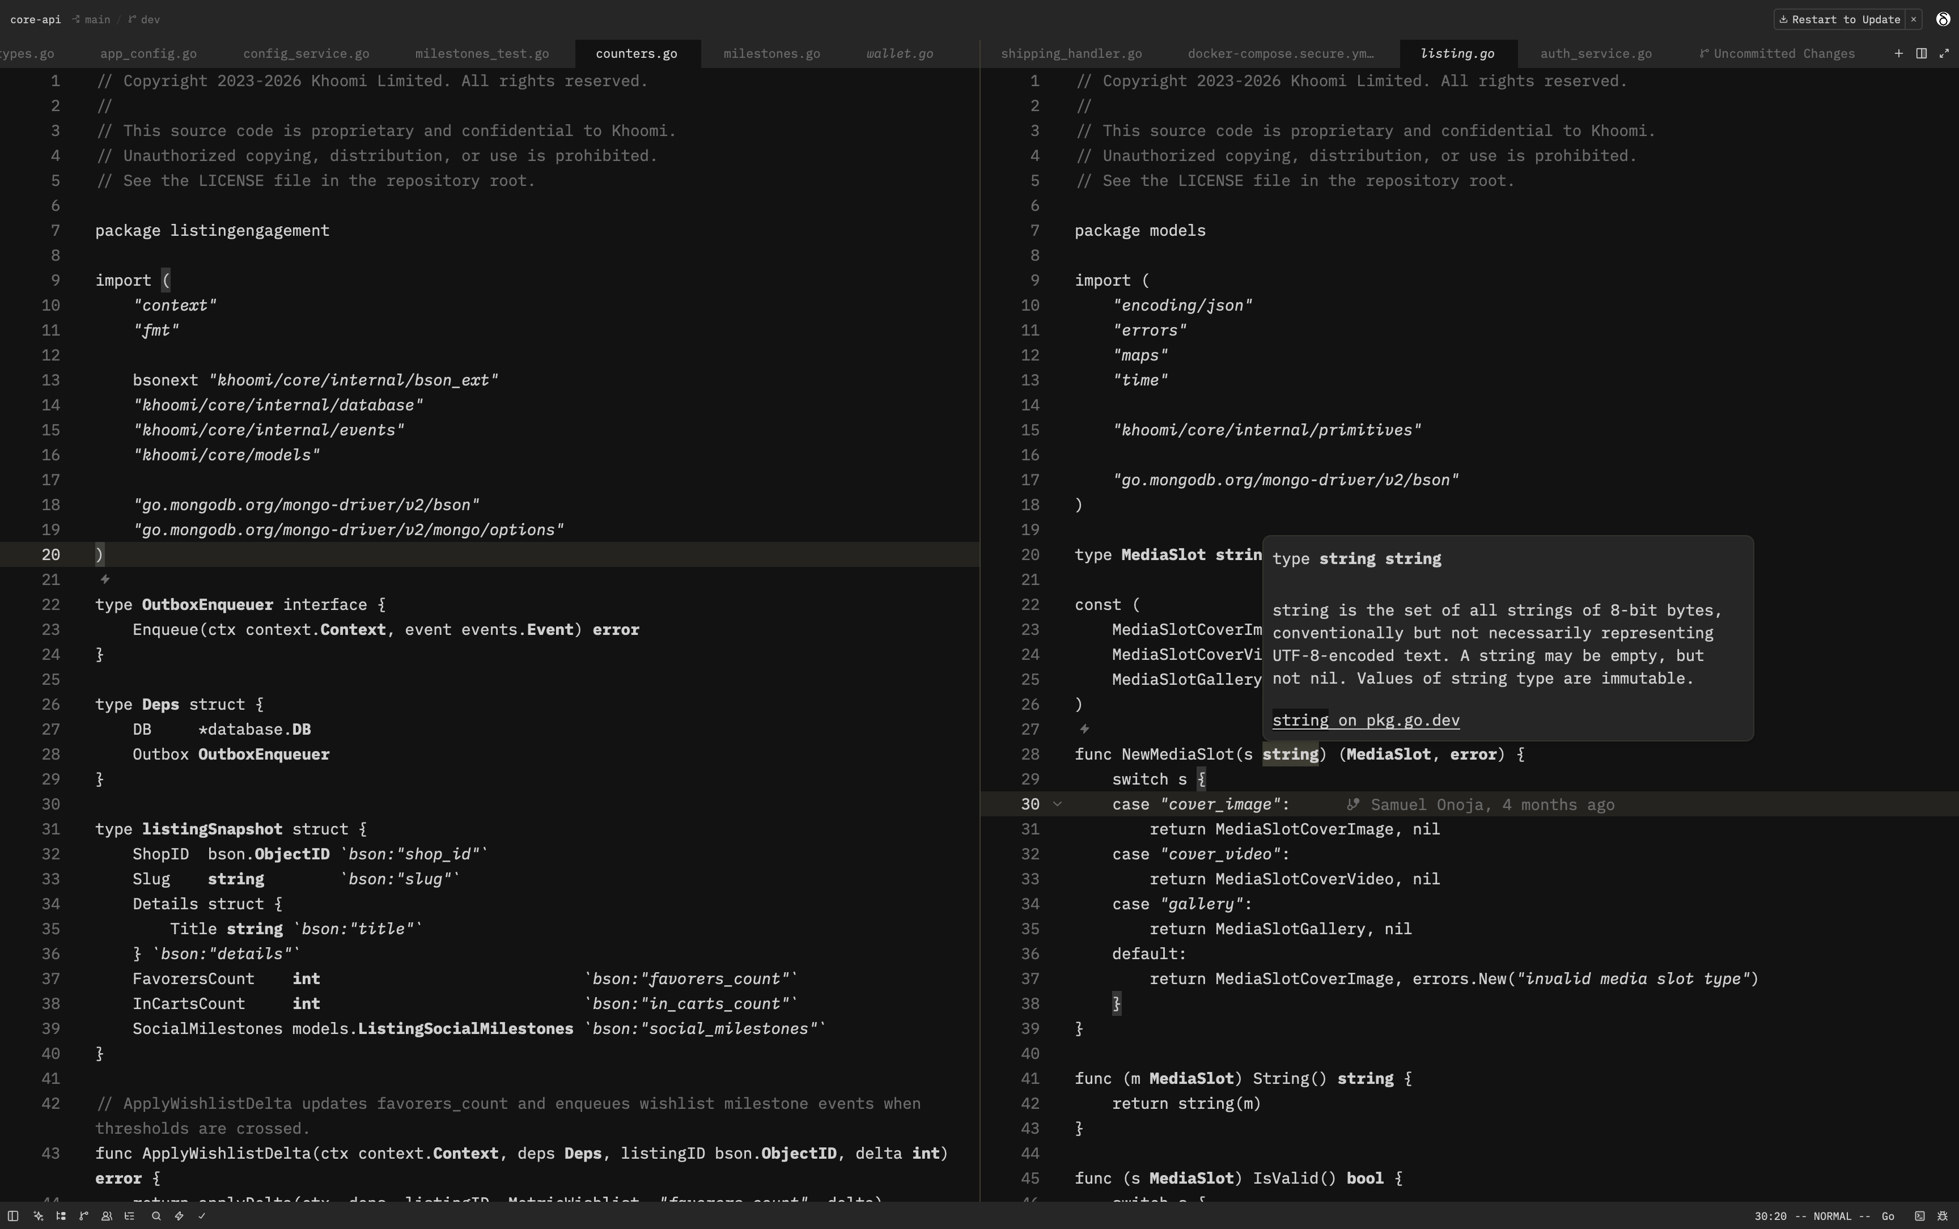Screen dimensions: 1959x1229
Task: Open the docker-compose.secure.yml tab
Action: click(x=1280, y=53)
